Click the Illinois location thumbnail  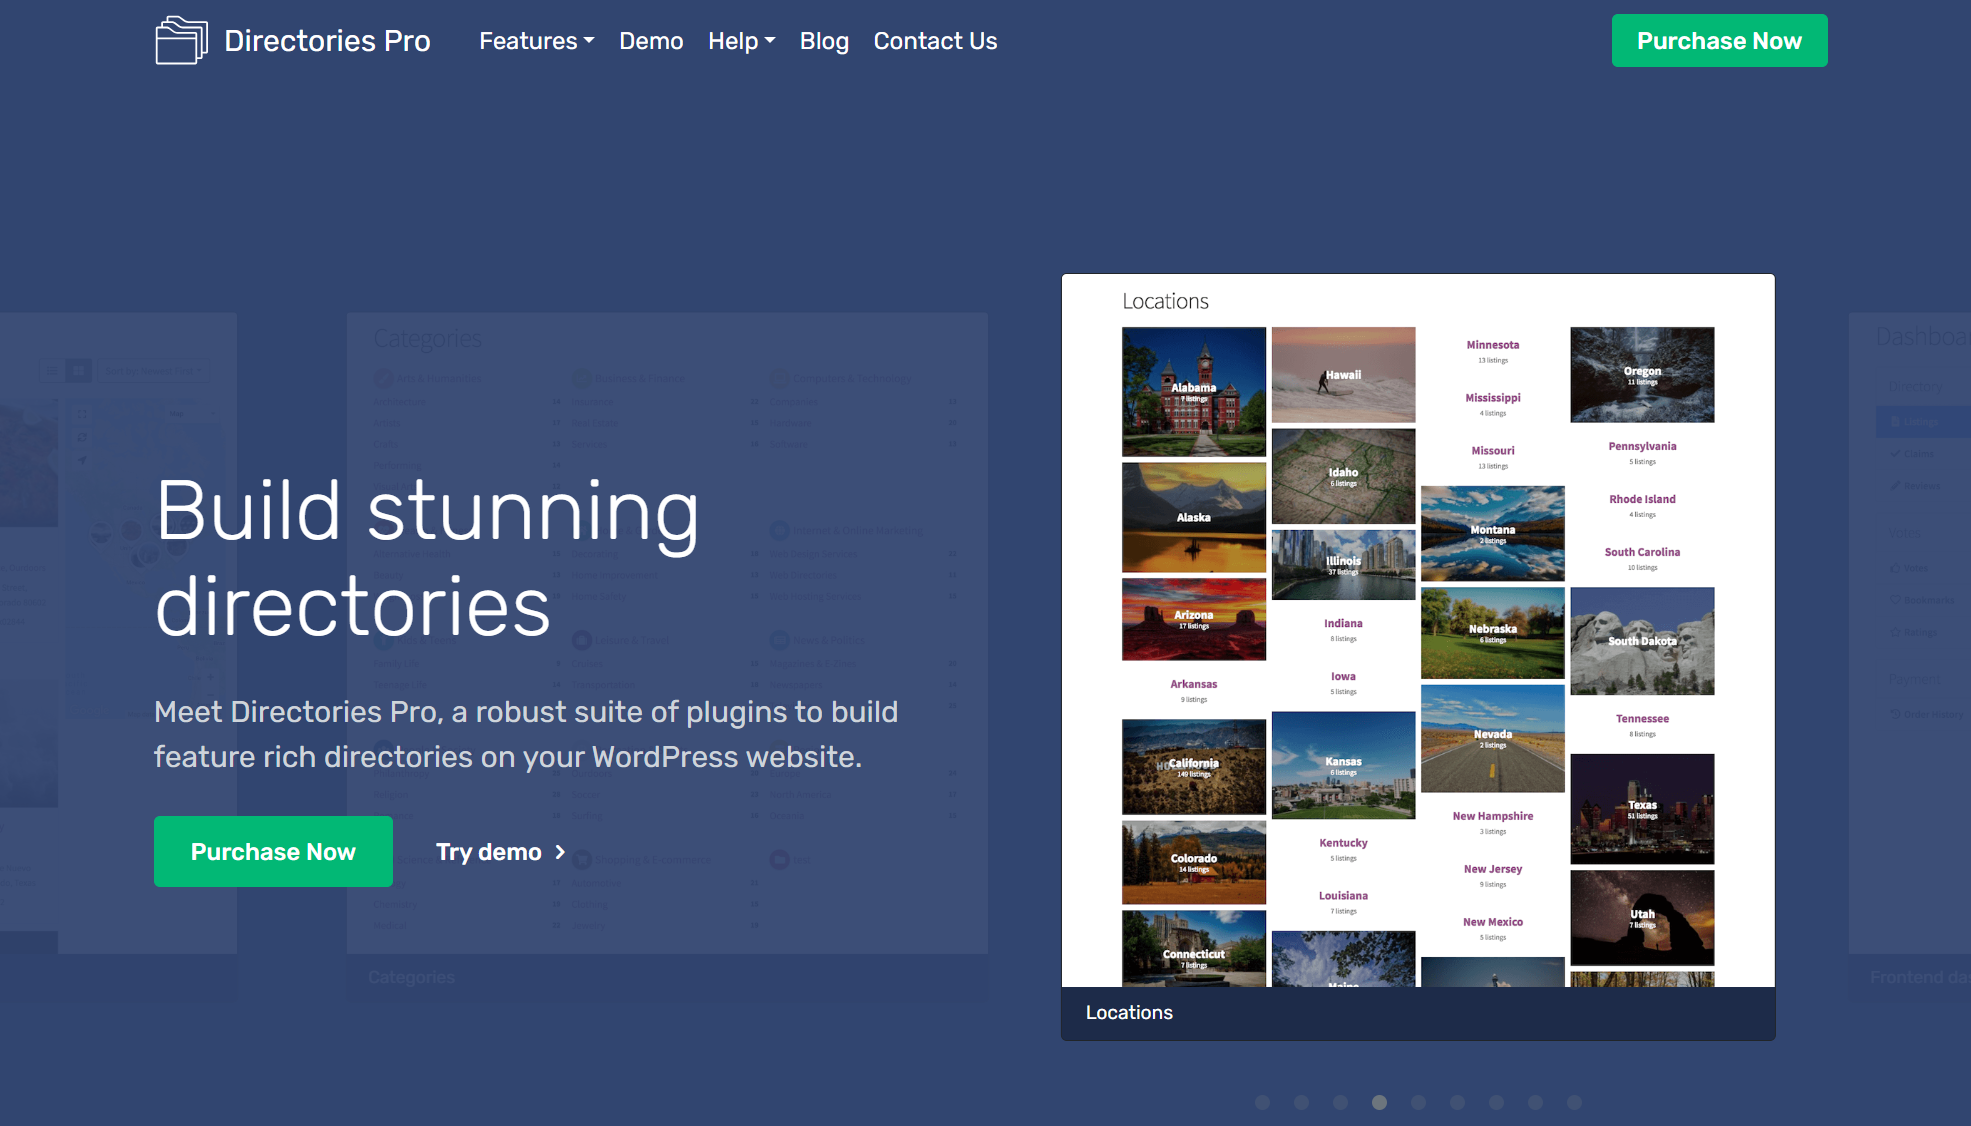click(1343, 565)
